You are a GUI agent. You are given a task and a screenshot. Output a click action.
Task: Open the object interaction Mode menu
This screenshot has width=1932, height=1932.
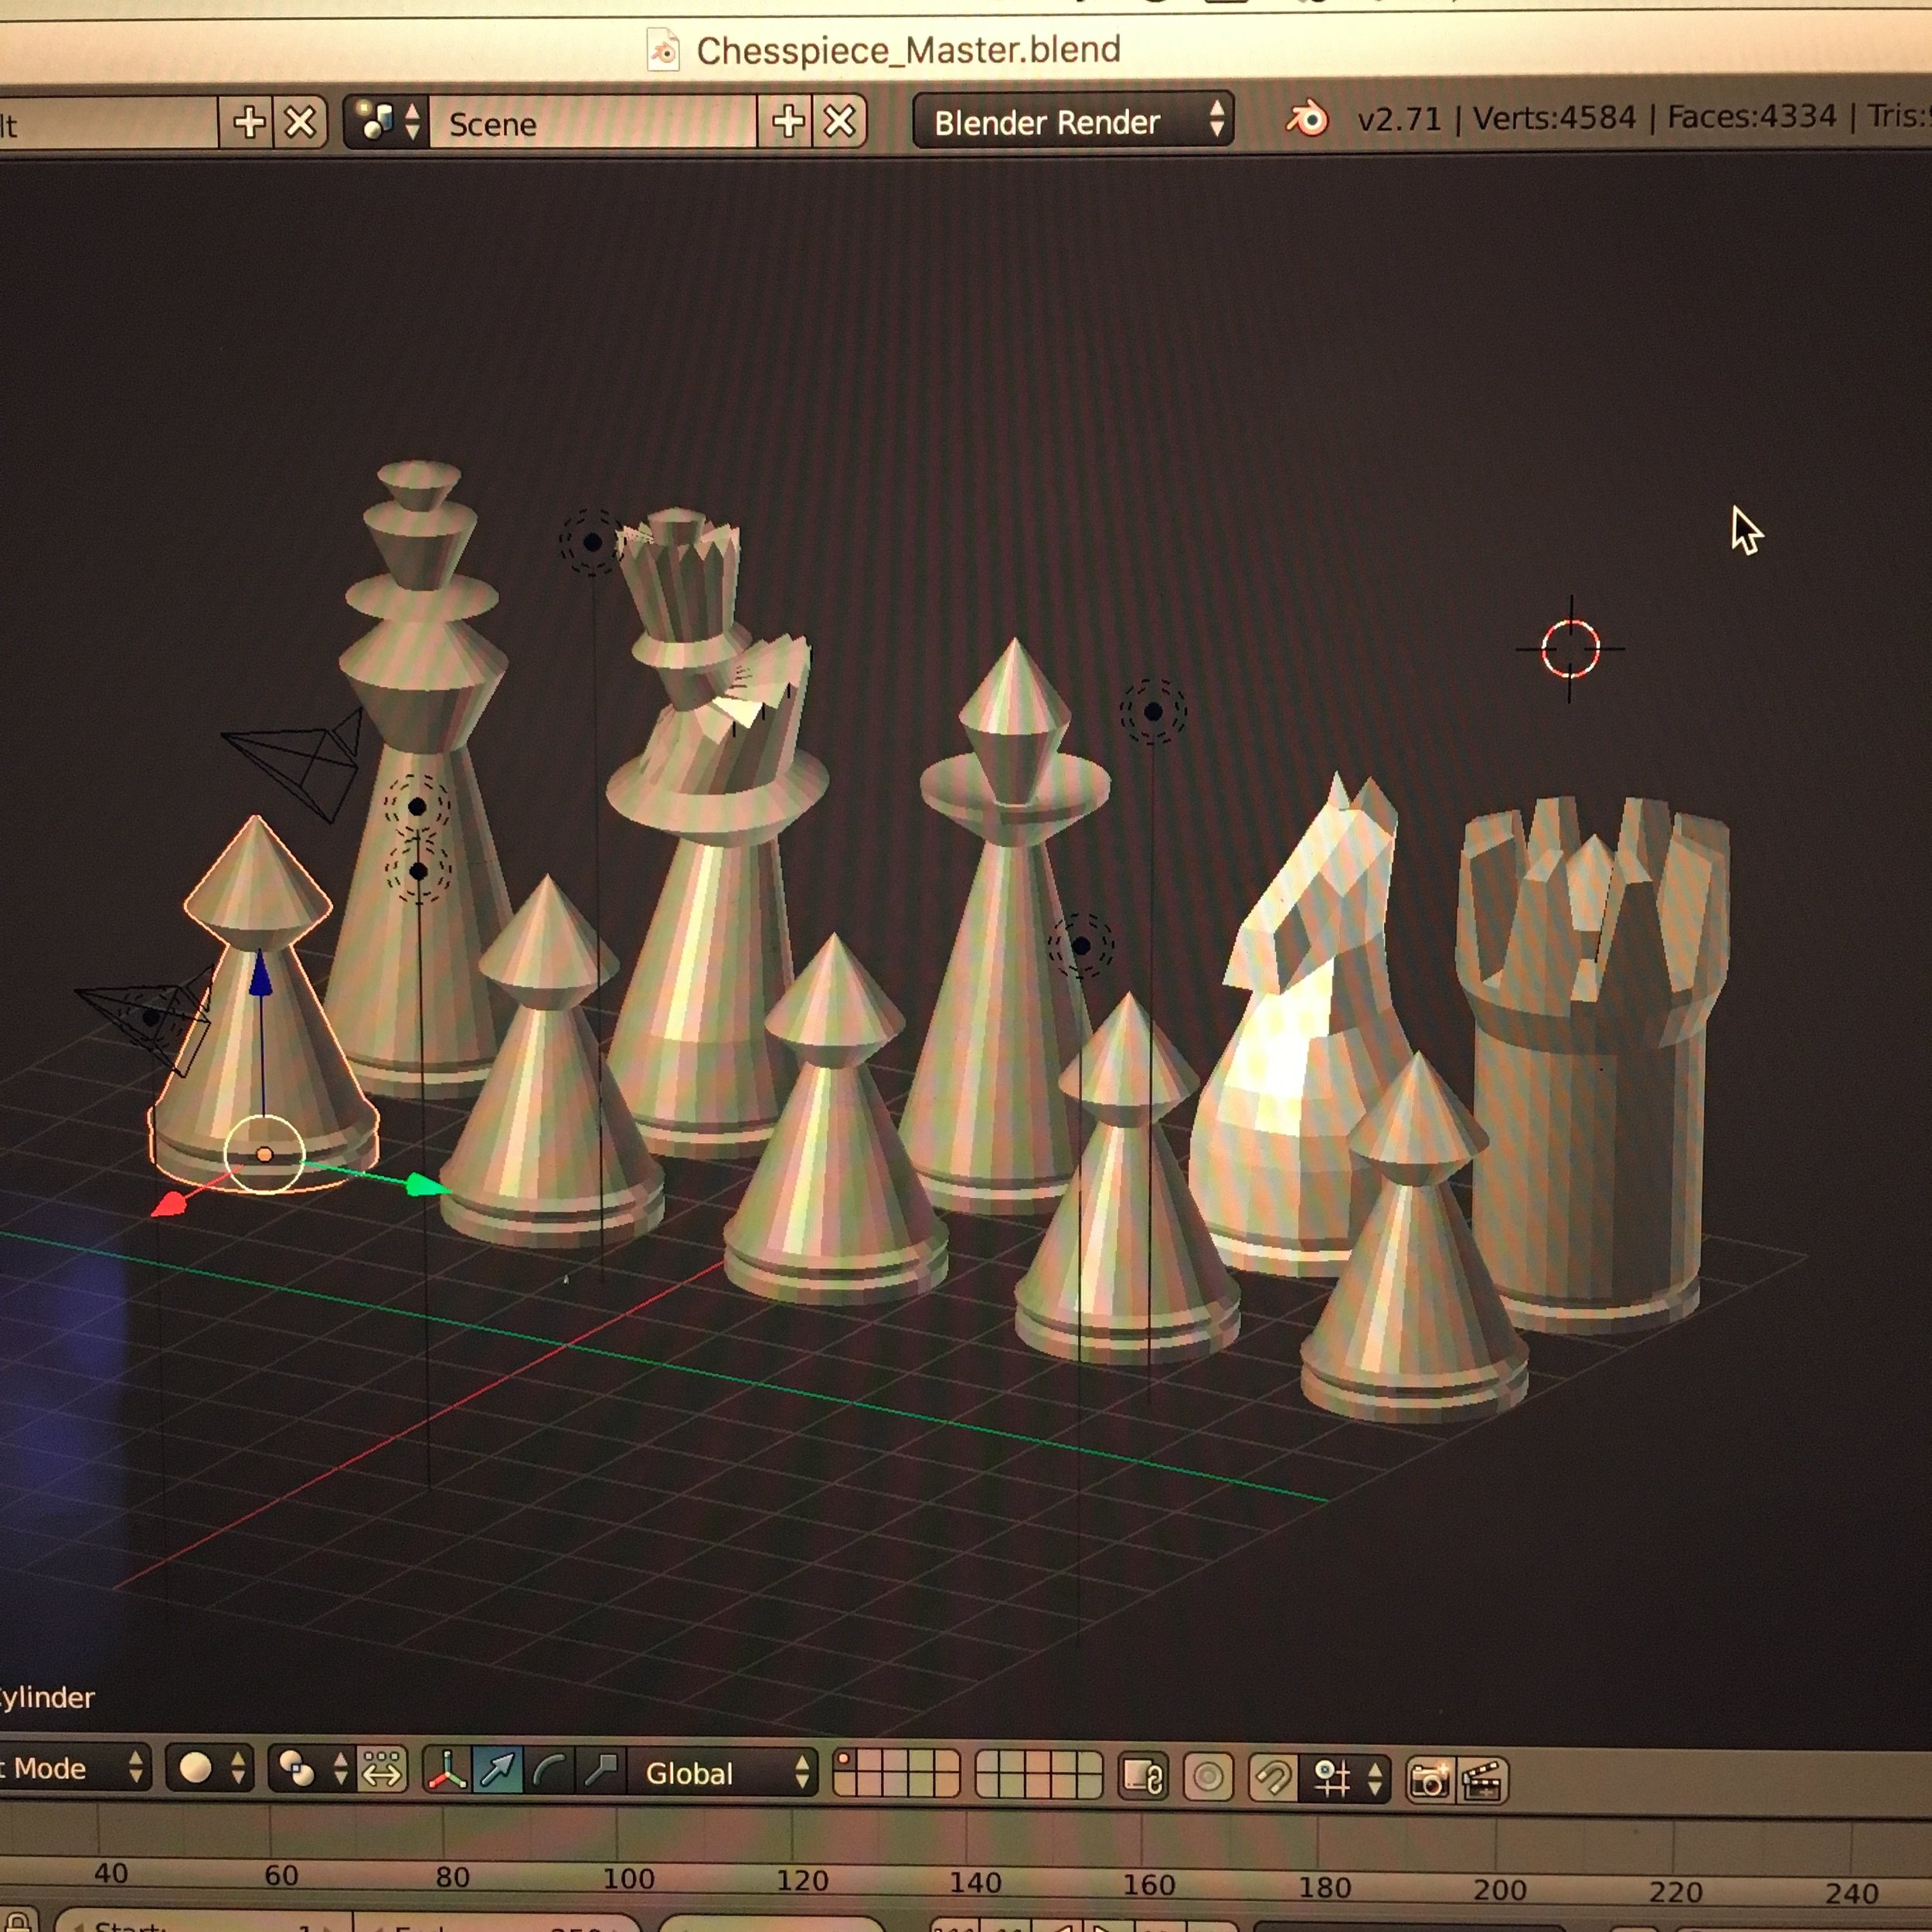(x=70, y=1768)
